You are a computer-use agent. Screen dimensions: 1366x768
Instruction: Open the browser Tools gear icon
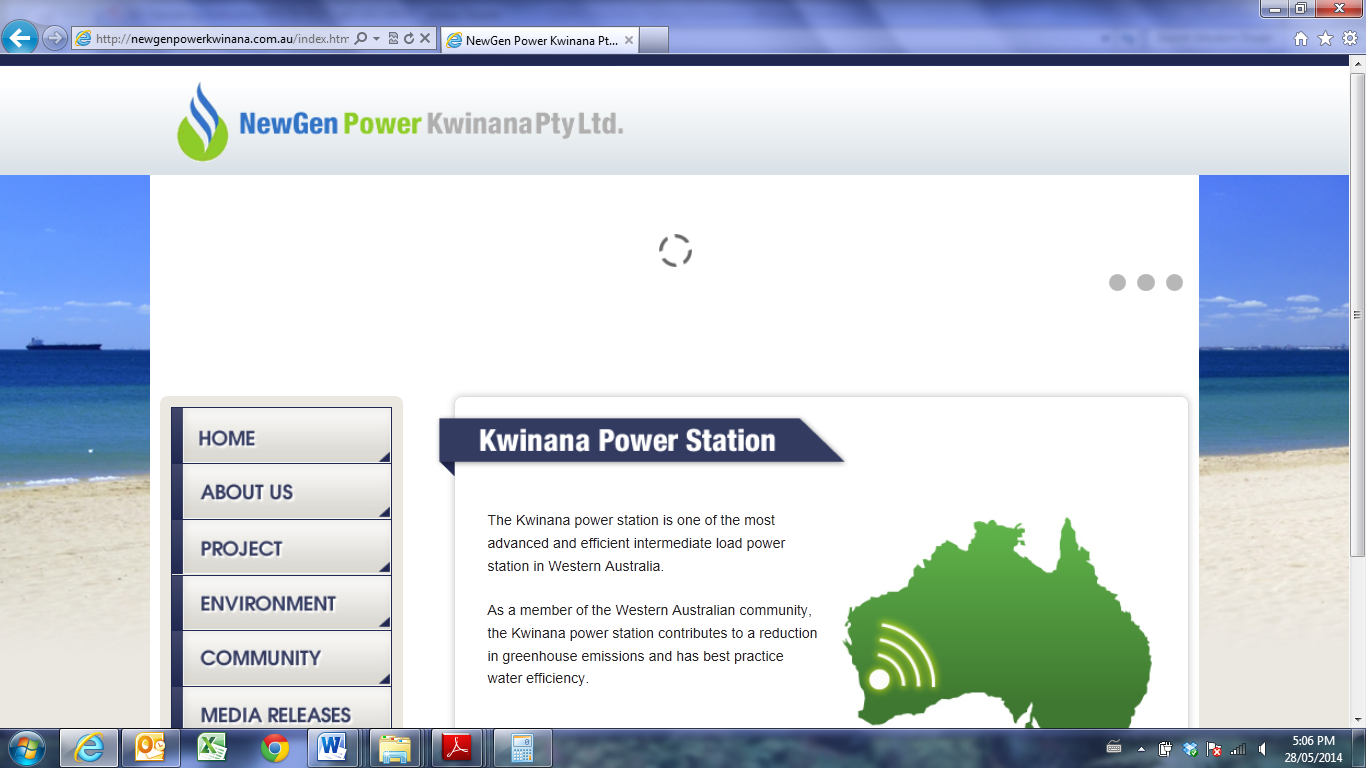(1349, 39)
